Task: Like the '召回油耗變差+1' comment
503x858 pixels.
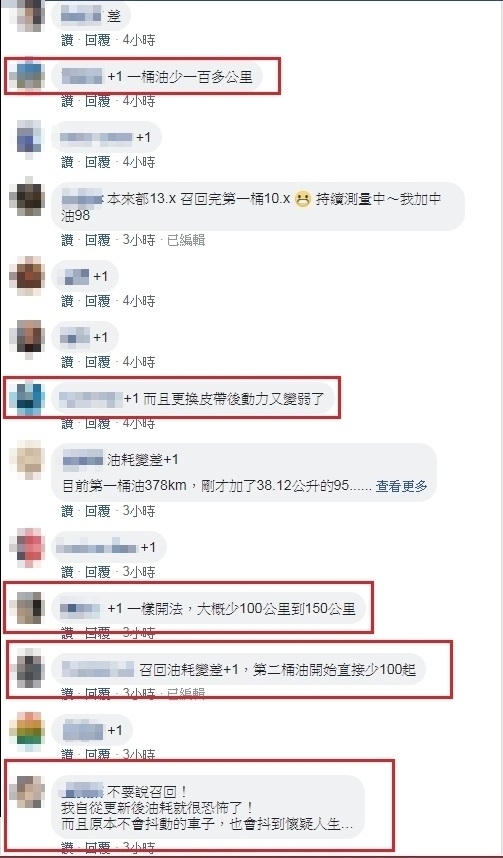Action: pos(67,693)
